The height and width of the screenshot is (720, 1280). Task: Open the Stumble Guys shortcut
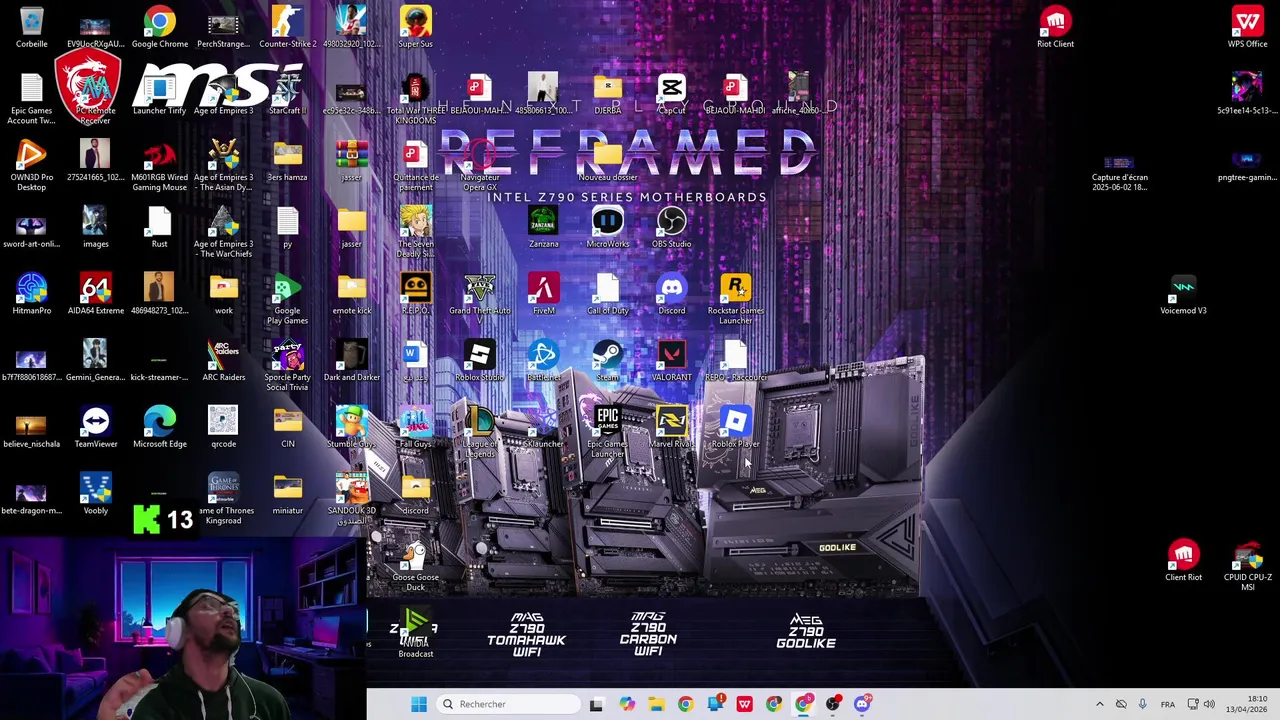351,428
